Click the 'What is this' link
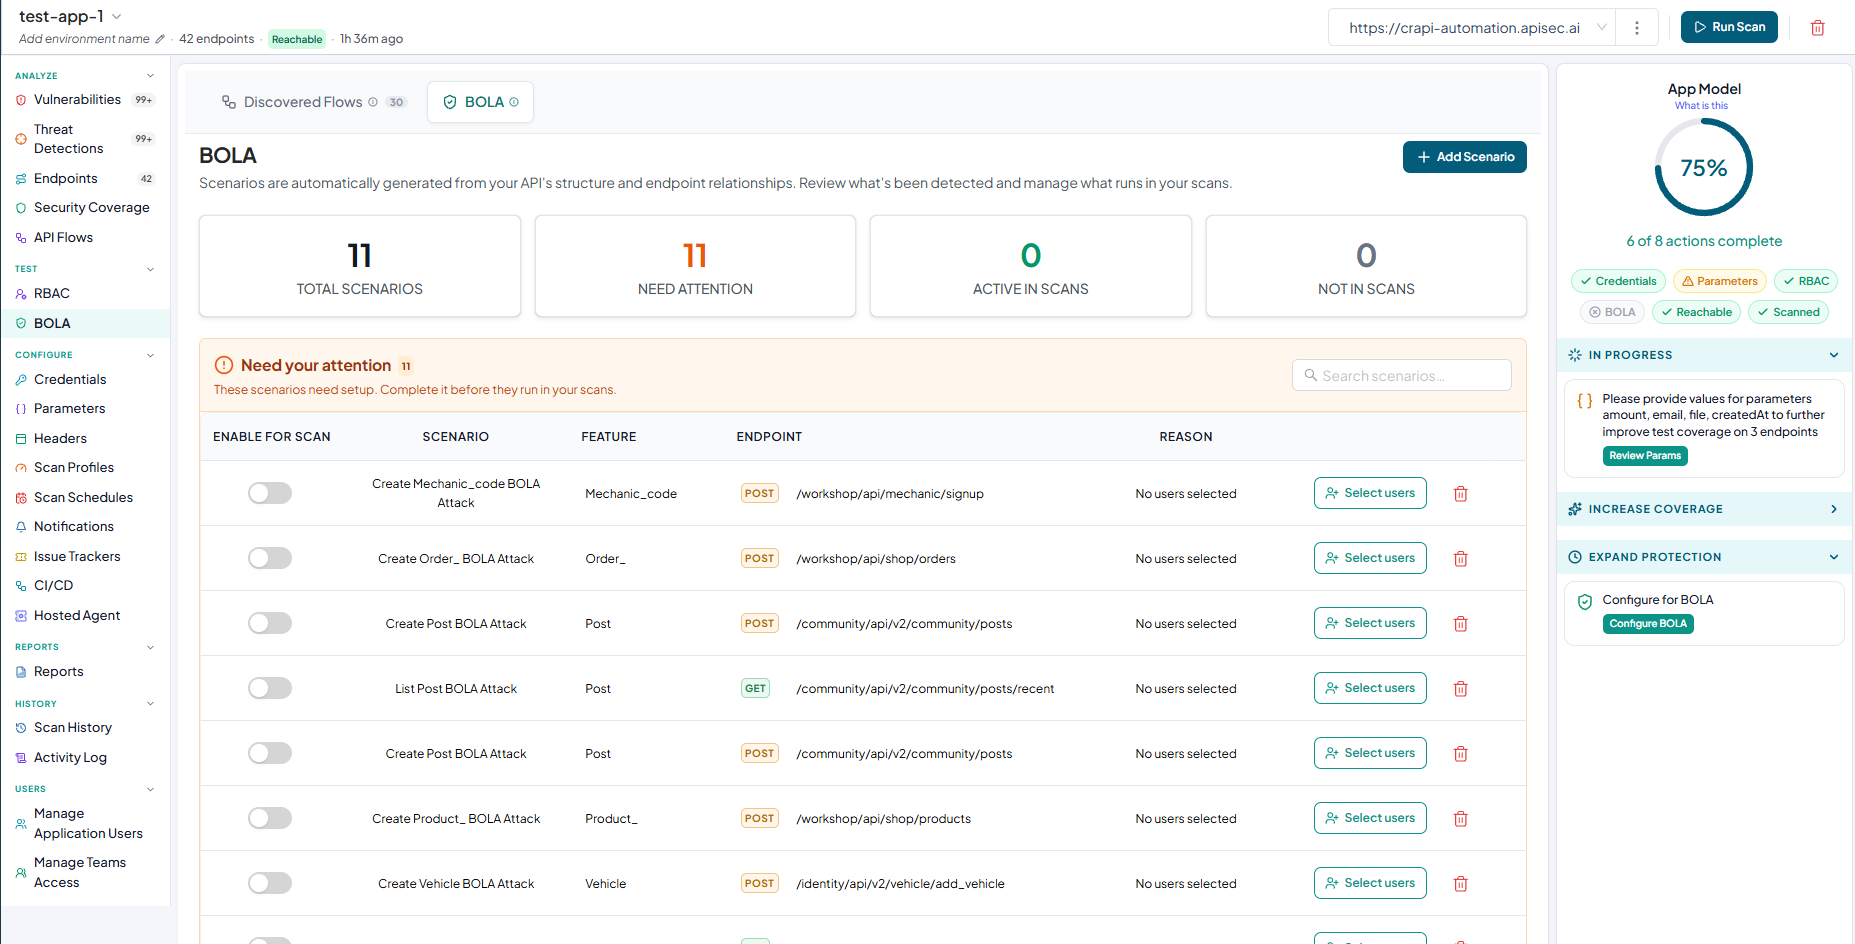 point(1701,106)
